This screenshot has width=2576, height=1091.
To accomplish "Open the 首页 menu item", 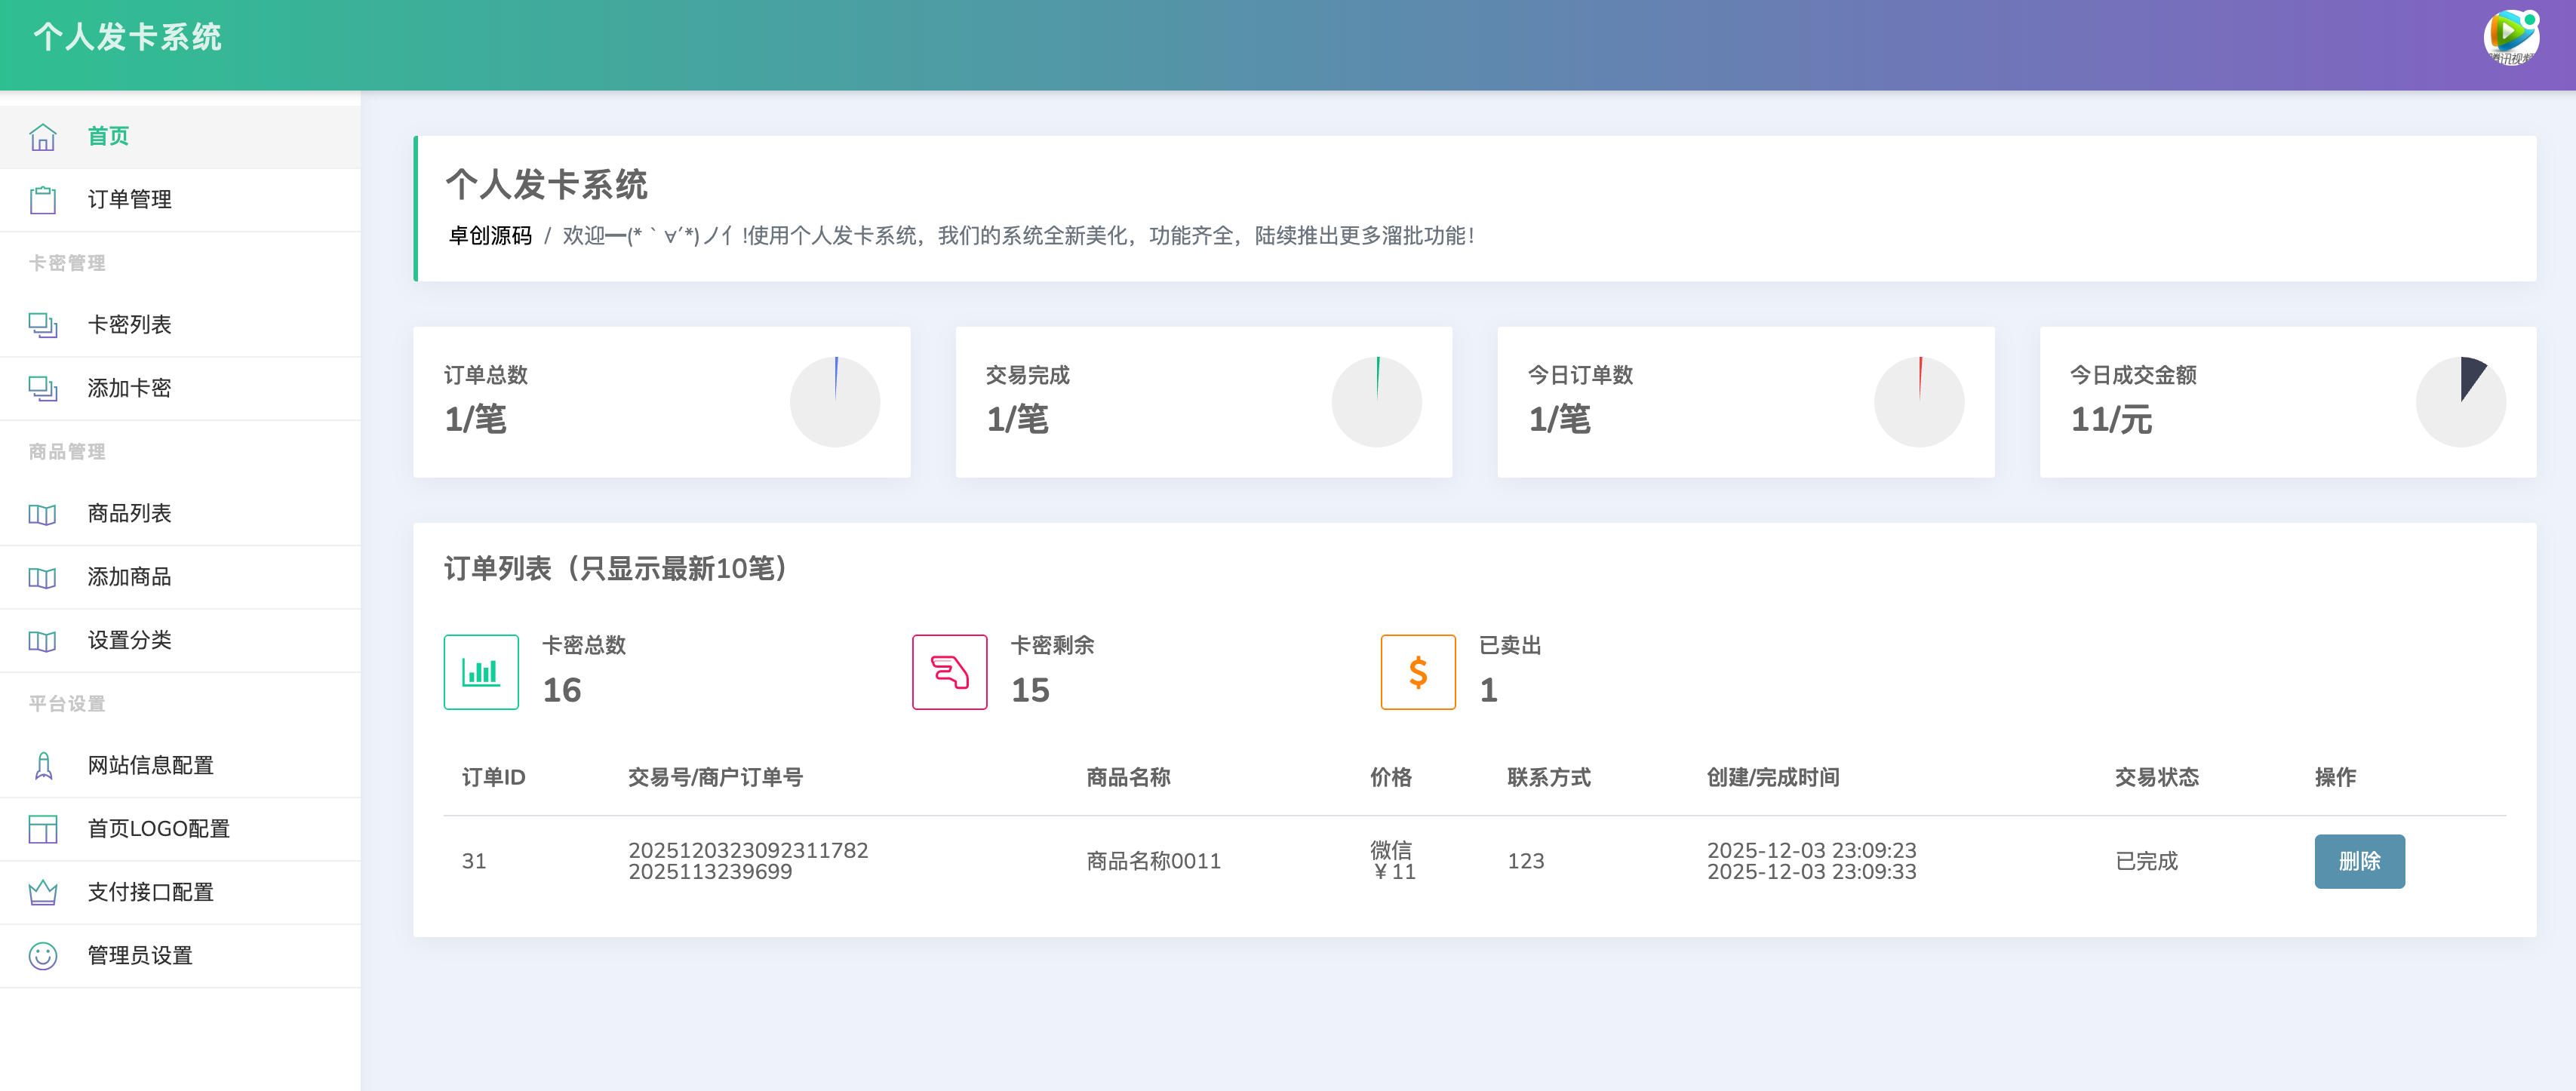I will [180, 136].
